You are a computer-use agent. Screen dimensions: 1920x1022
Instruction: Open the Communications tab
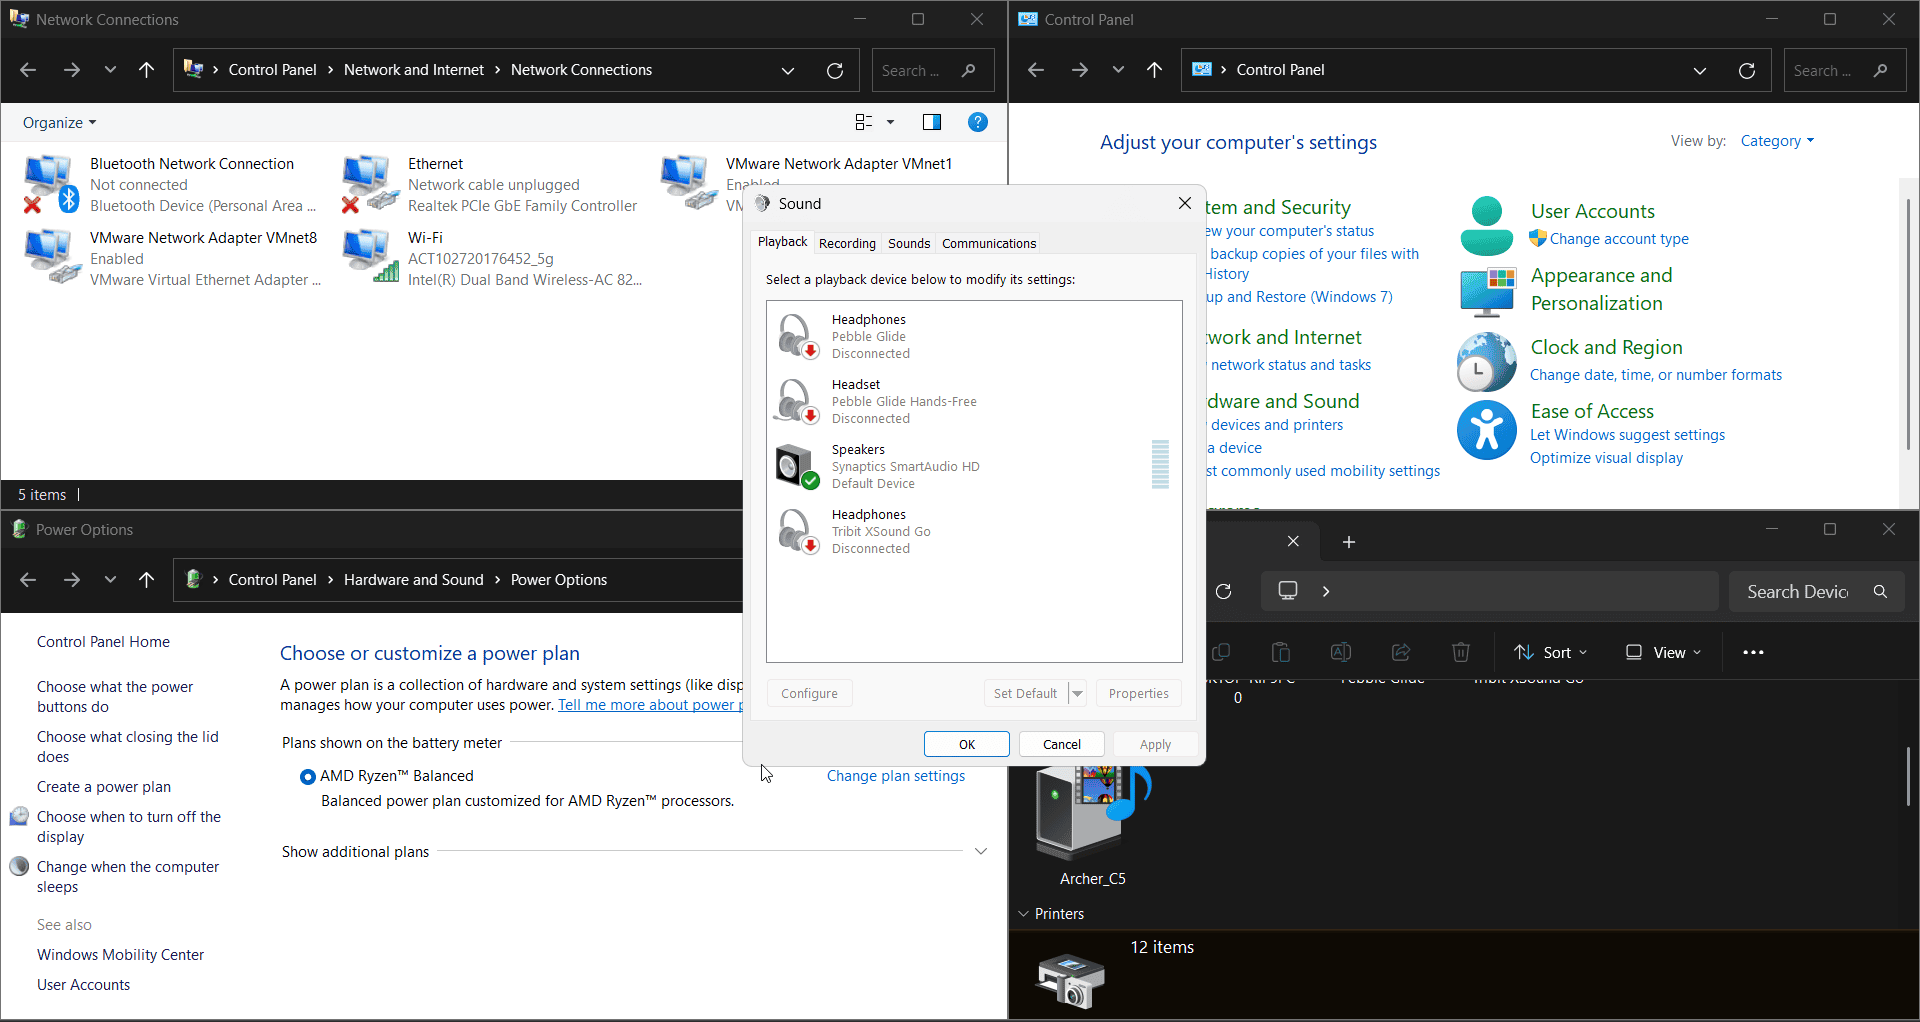coord(988,243)
